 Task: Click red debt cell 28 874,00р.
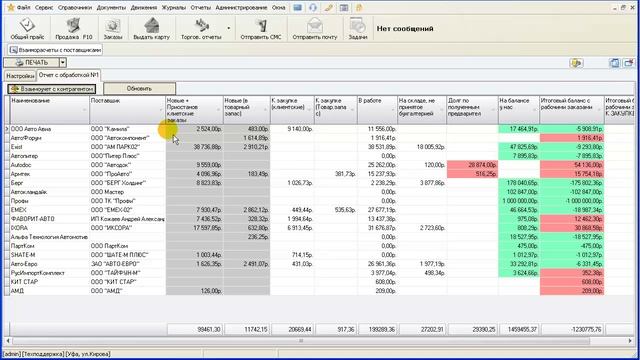(x=472, y=165)
